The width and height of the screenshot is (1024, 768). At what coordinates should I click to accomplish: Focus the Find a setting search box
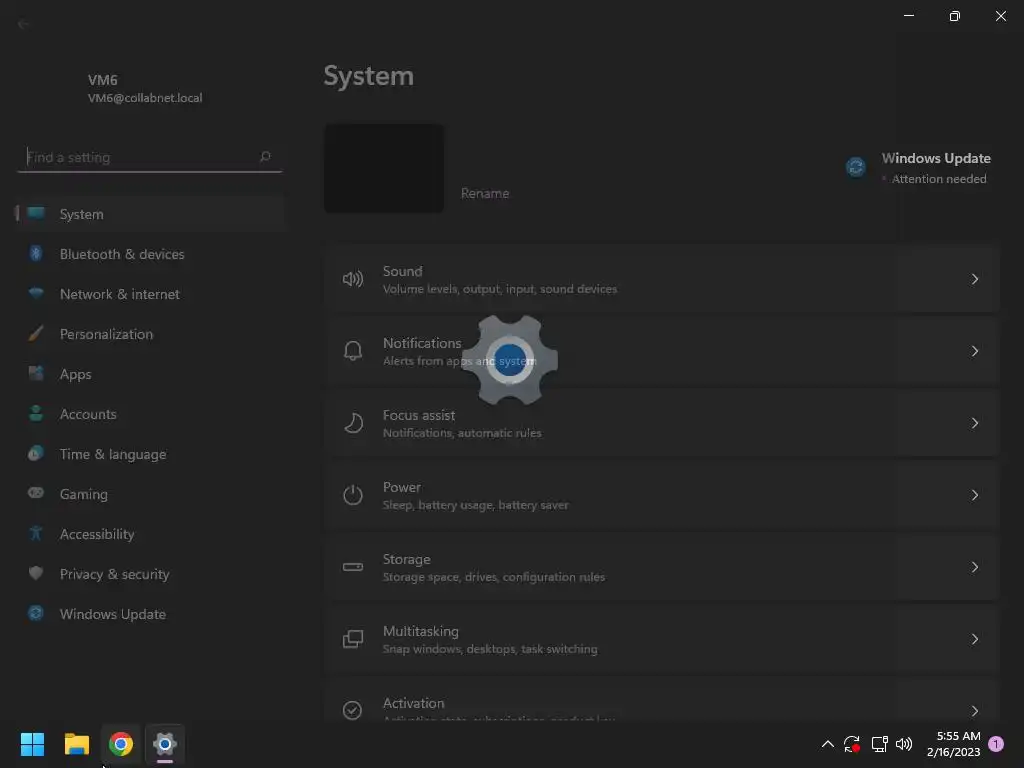150,157
